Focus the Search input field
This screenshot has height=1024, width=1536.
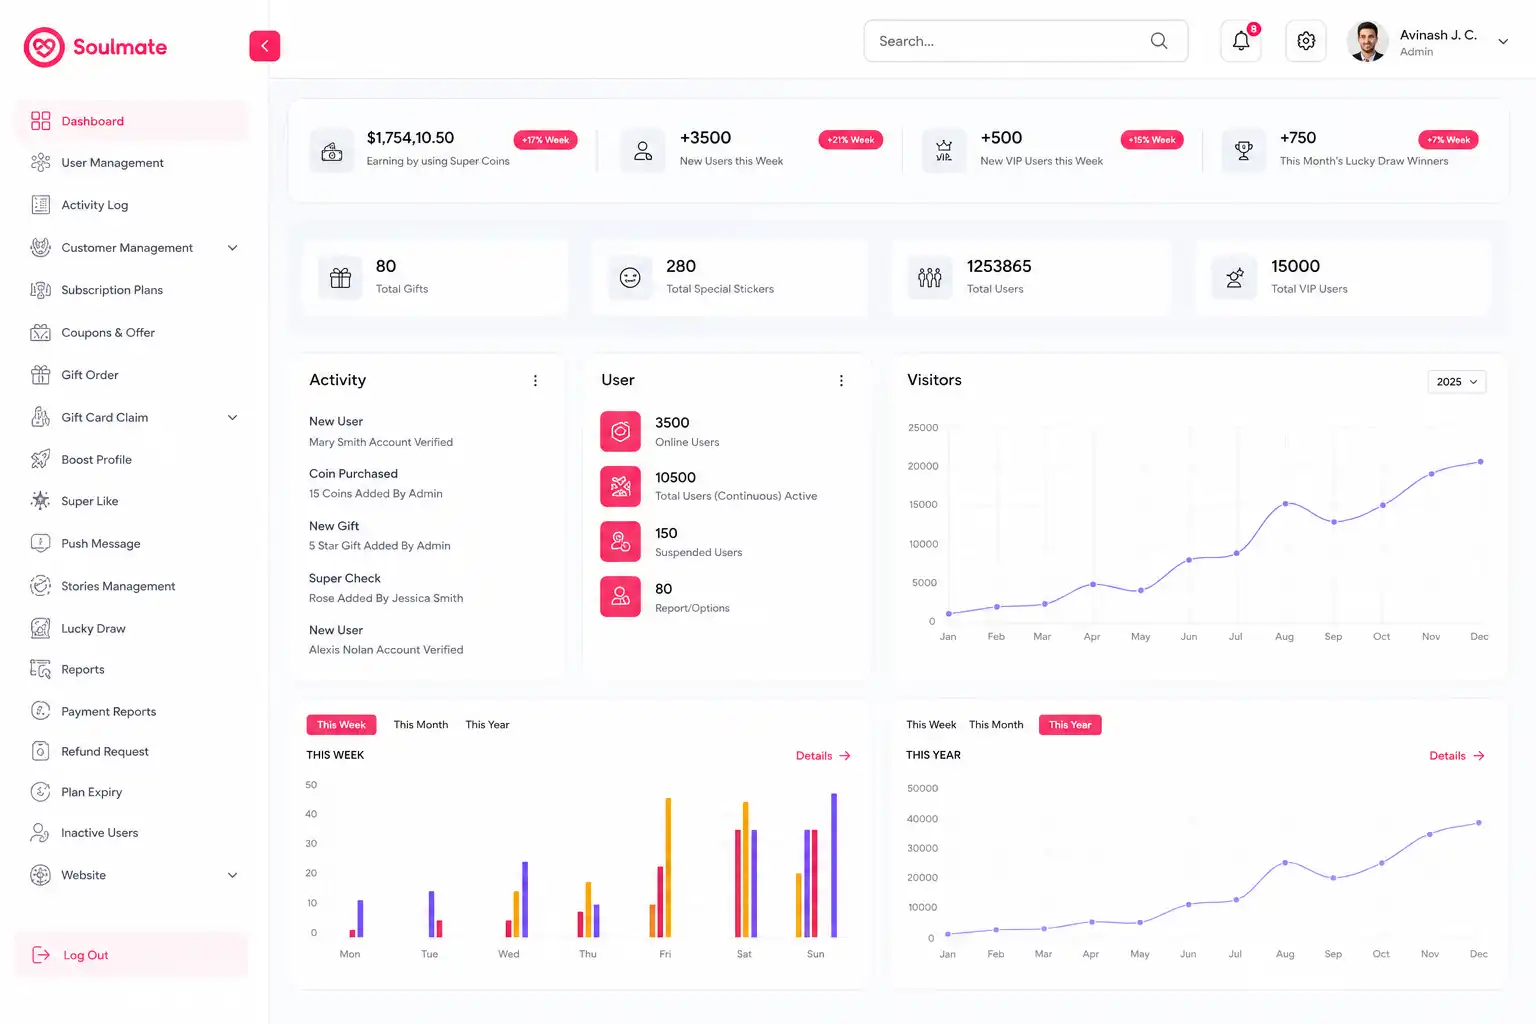[1026, 41]
